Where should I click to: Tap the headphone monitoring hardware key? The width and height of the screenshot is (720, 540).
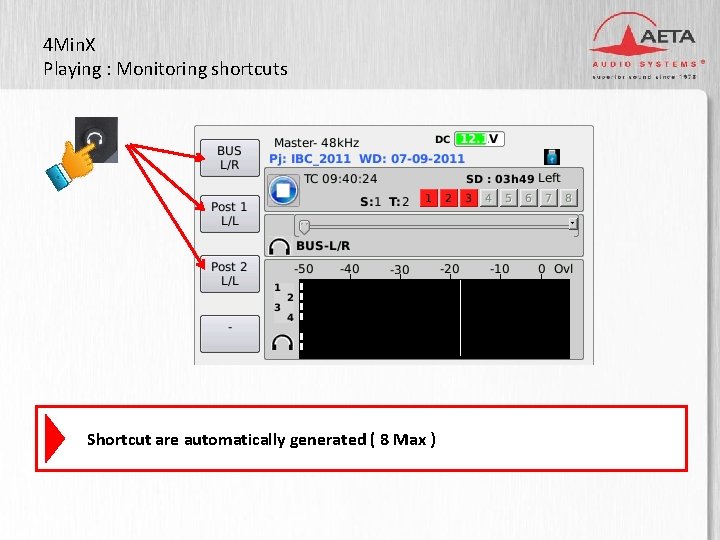(x=96, y=140)
